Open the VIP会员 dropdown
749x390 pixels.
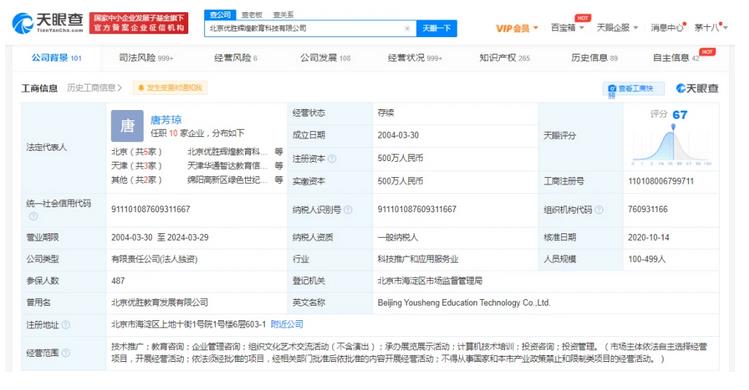click(x=517, y=28)
